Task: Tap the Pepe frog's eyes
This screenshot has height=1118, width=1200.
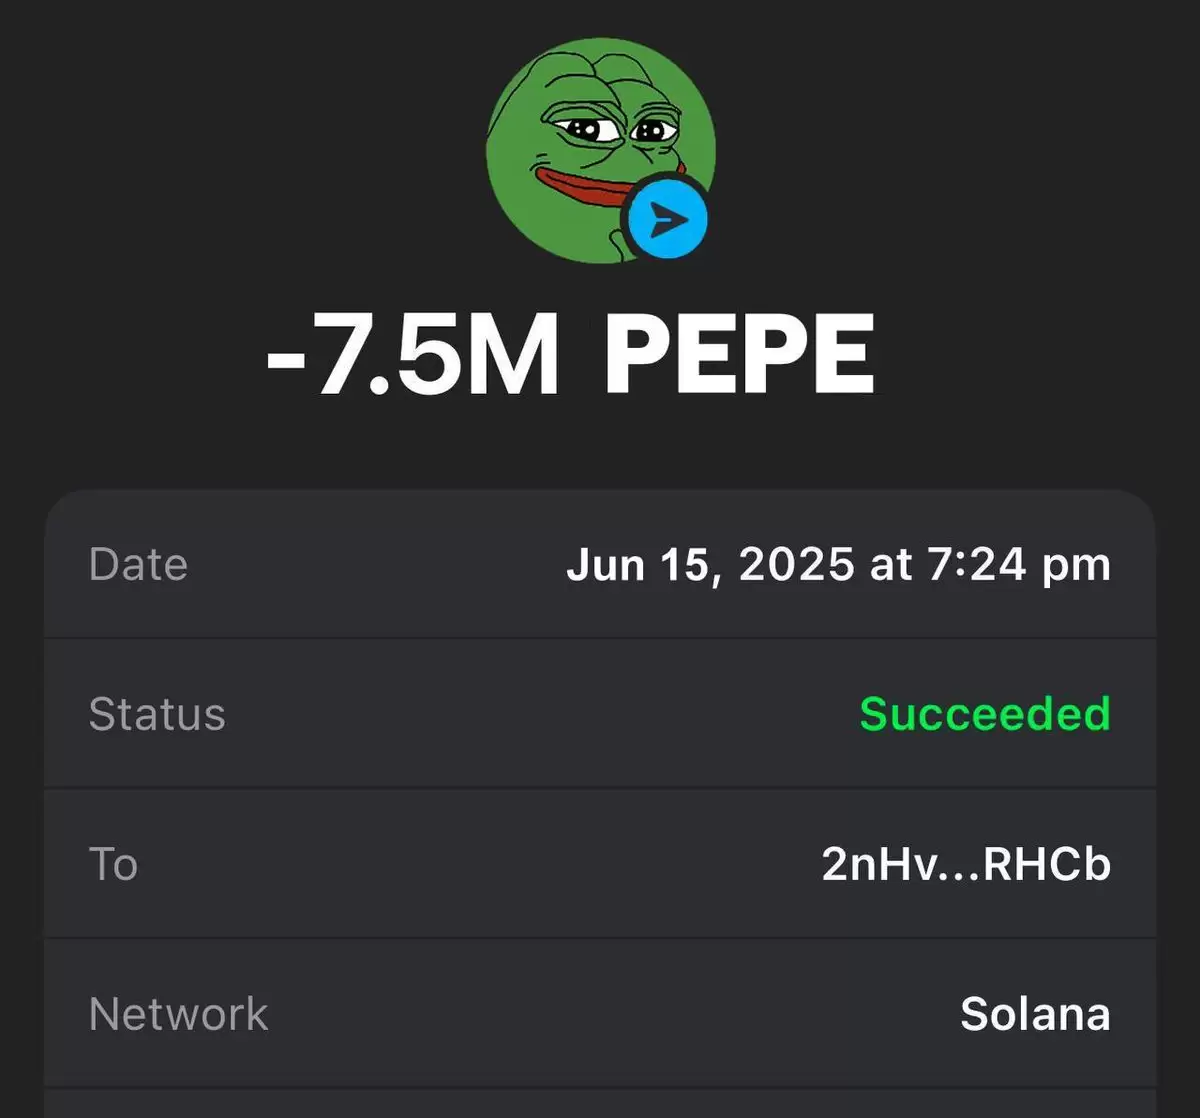Action: 613,129
